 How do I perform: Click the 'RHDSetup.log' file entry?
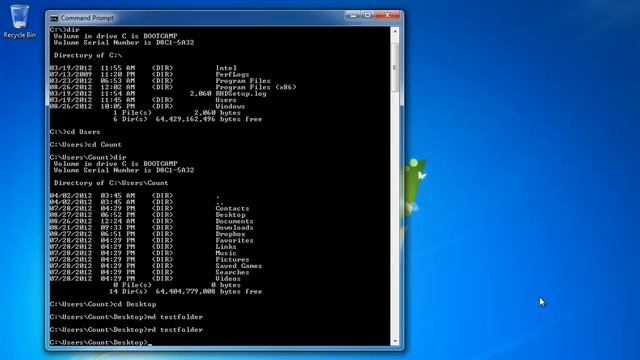[x=241, y=94]
